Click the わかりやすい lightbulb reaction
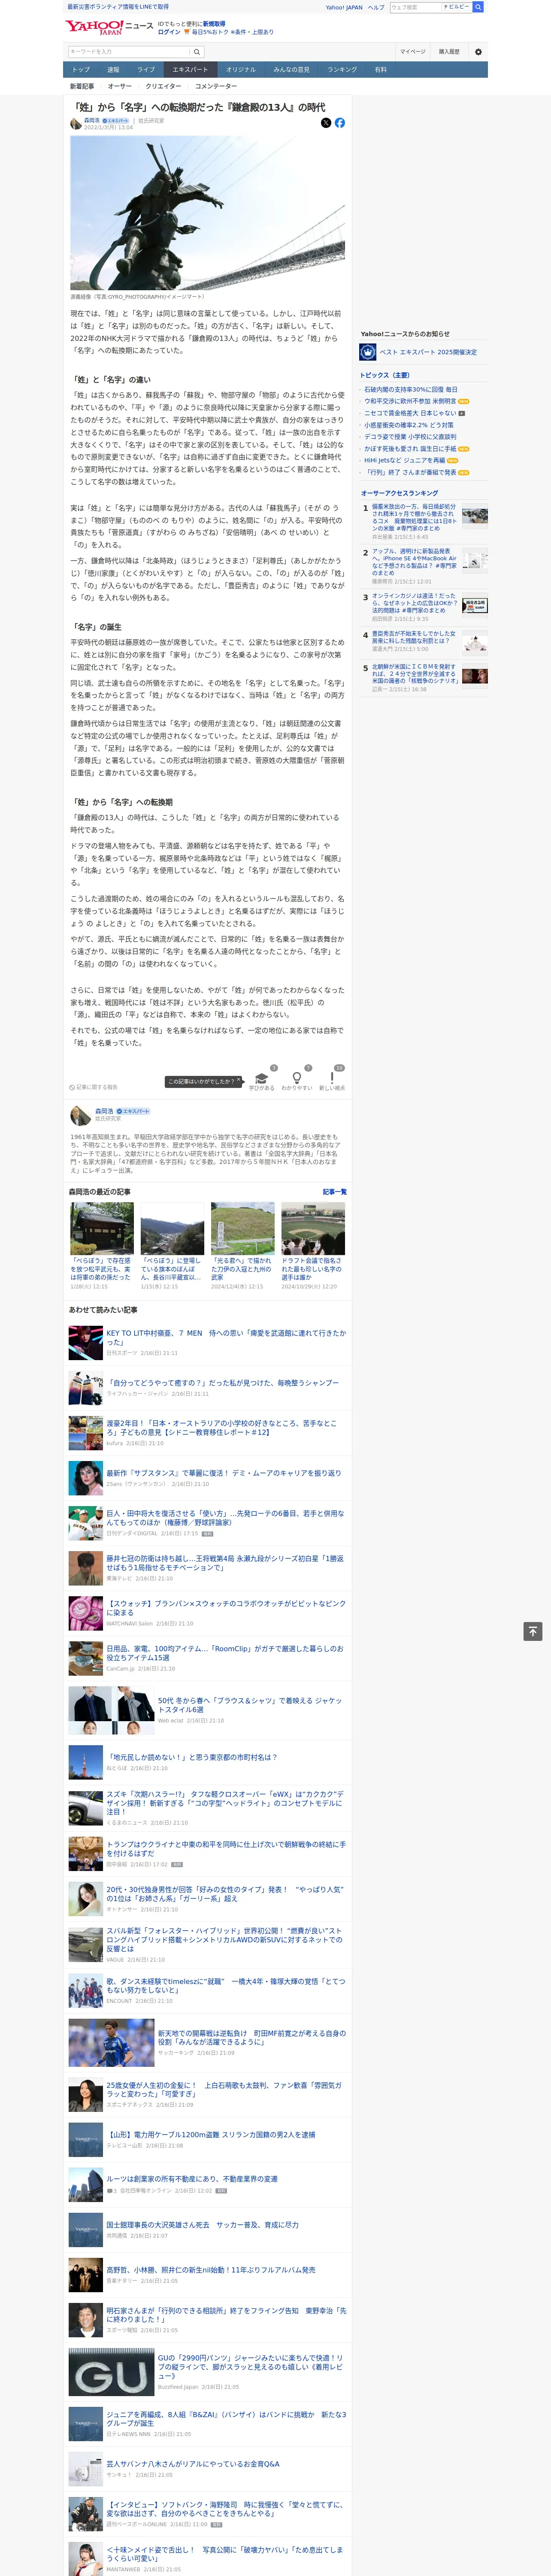Image resolution: width=551 pixels, height=2576 pixels. click(x=296, y=1079)
